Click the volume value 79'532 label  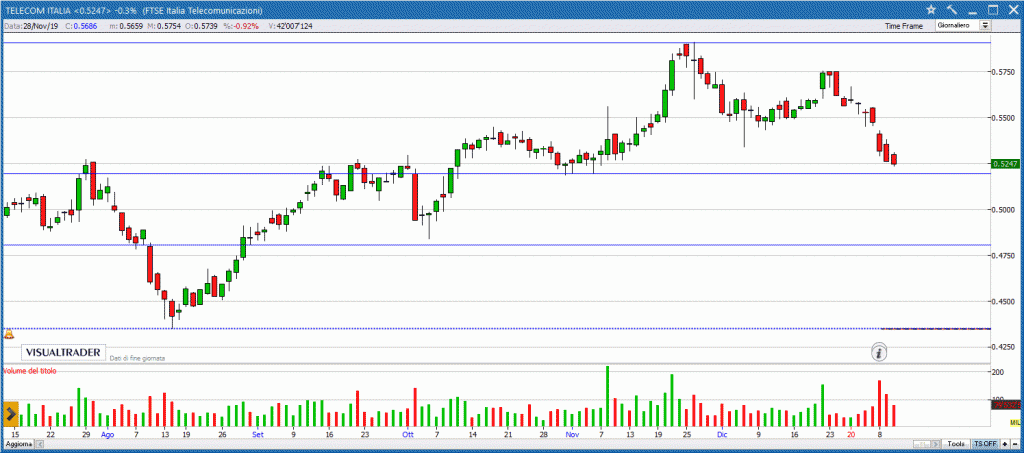1006,405
